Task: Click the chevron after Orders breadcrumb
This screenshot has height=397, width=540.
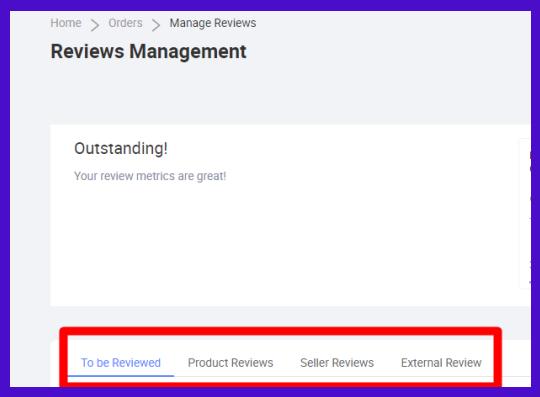Action: pyautogui.click(x=156, y=25)
